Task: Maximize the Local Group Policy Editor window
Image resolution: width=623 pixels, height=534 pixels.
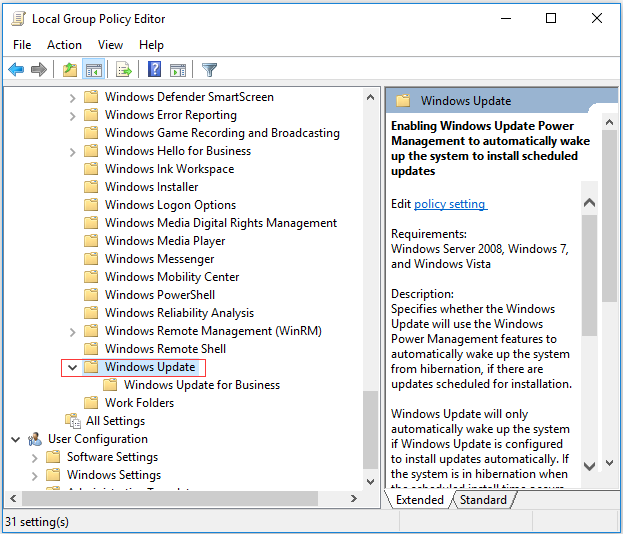Action: pos(551,18)
